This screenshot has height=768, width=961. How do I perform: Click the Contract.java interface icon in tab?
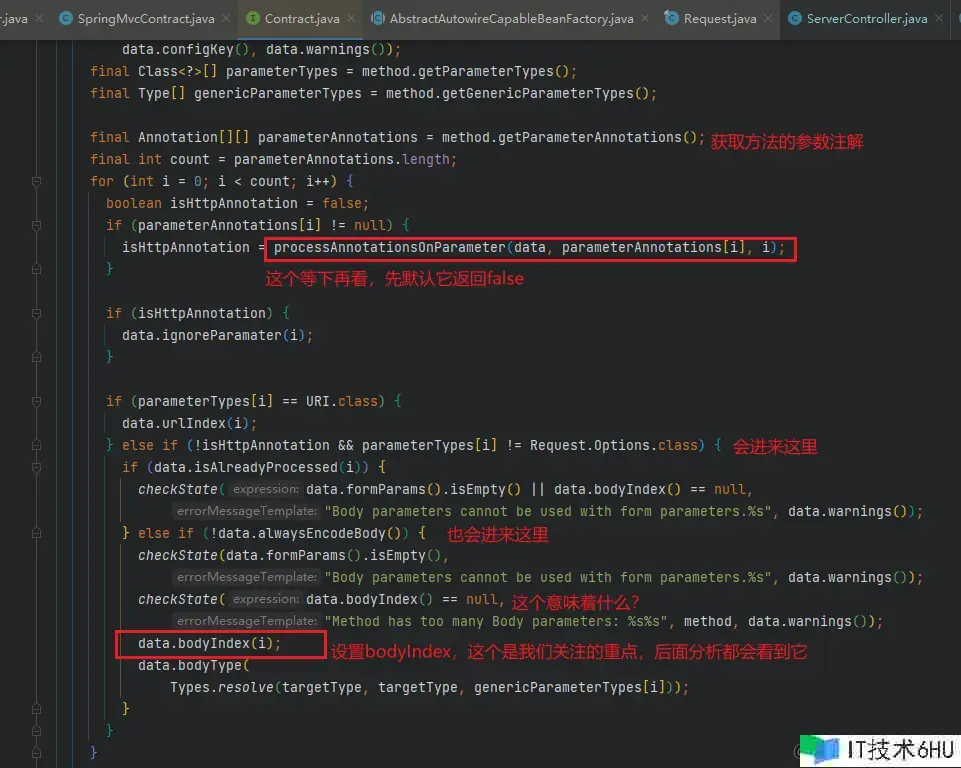[253, 19]
